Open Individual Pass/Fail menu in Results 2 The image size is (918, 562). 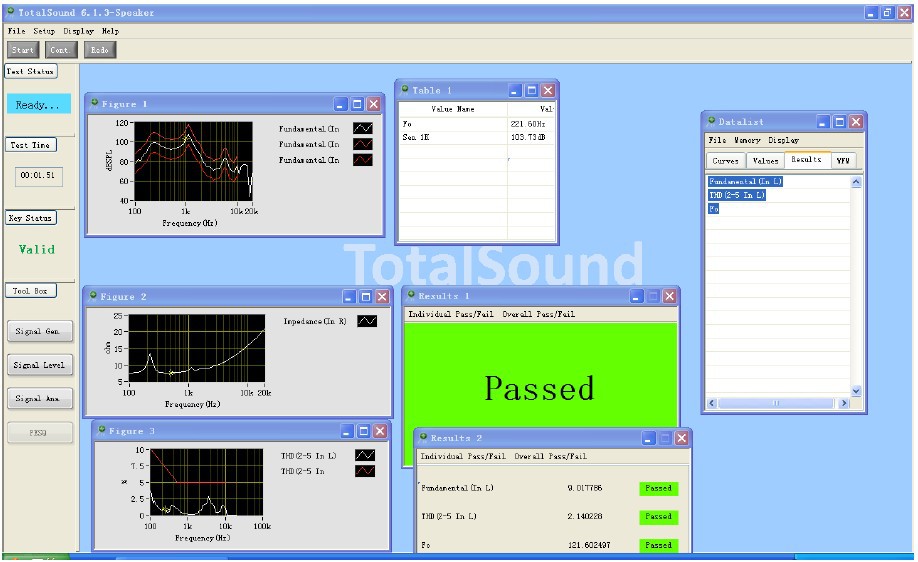[x=463, y=456]
